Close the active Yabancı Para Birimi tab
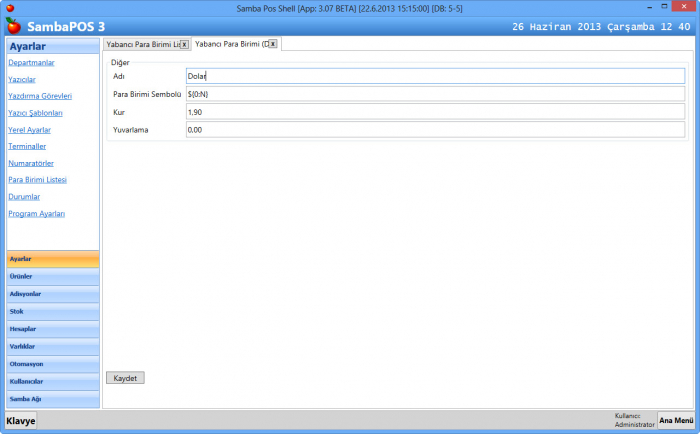 click(x=273, y=44)
